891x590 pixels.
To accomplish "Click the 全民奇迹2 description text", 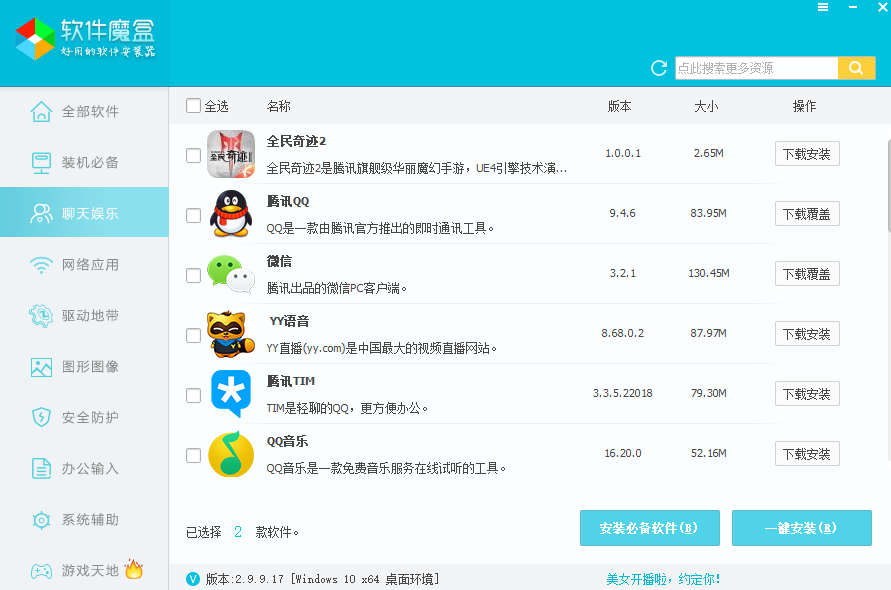I will click(417, 168).
